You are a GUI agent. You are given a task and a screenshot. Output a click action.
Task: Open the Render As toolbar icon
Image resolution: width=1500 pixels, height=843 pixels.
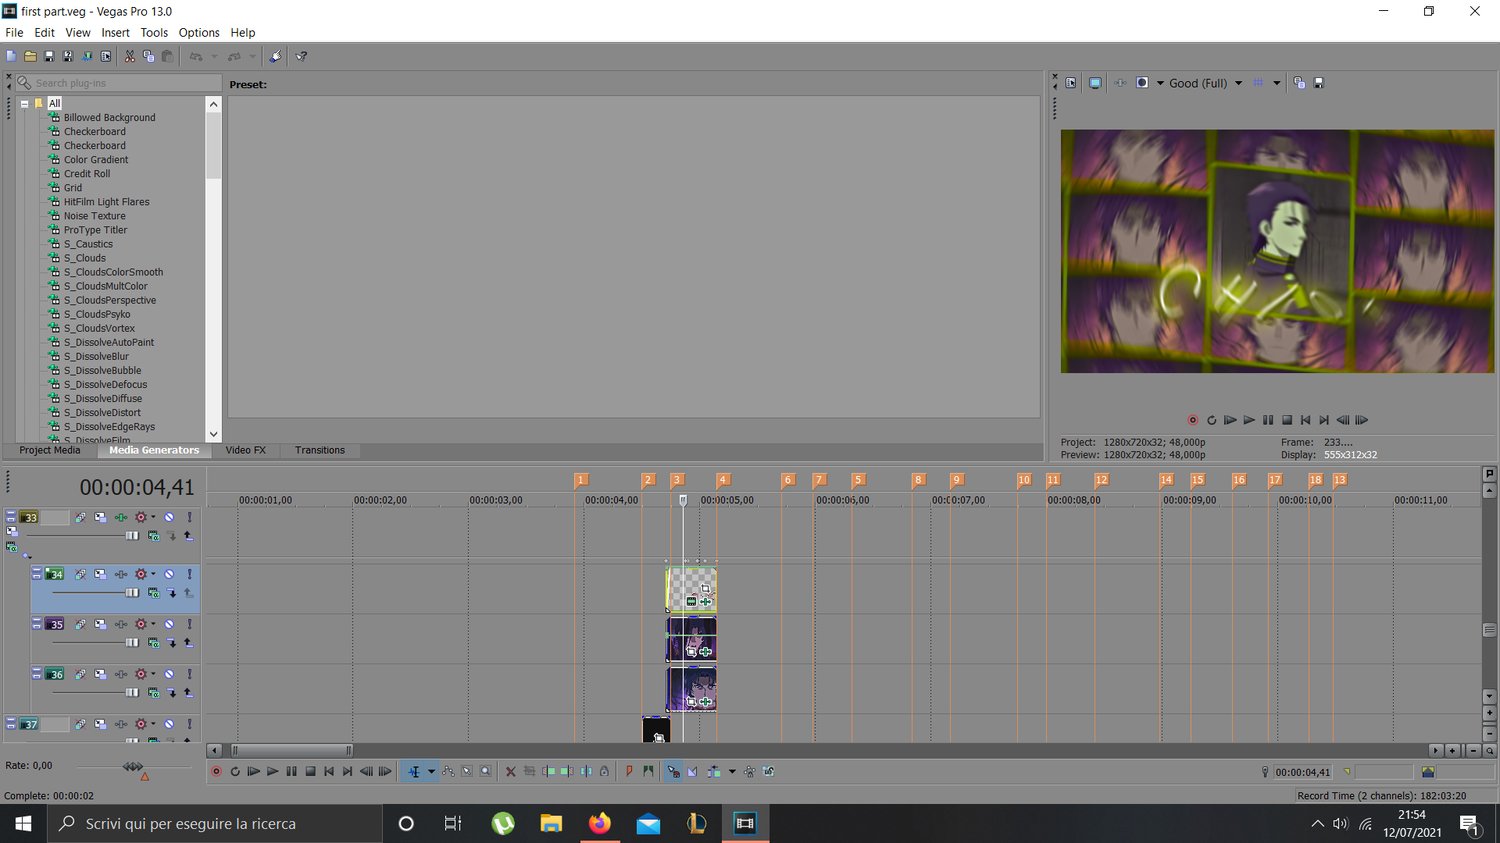pyautogui.click(x=87, y=57)
